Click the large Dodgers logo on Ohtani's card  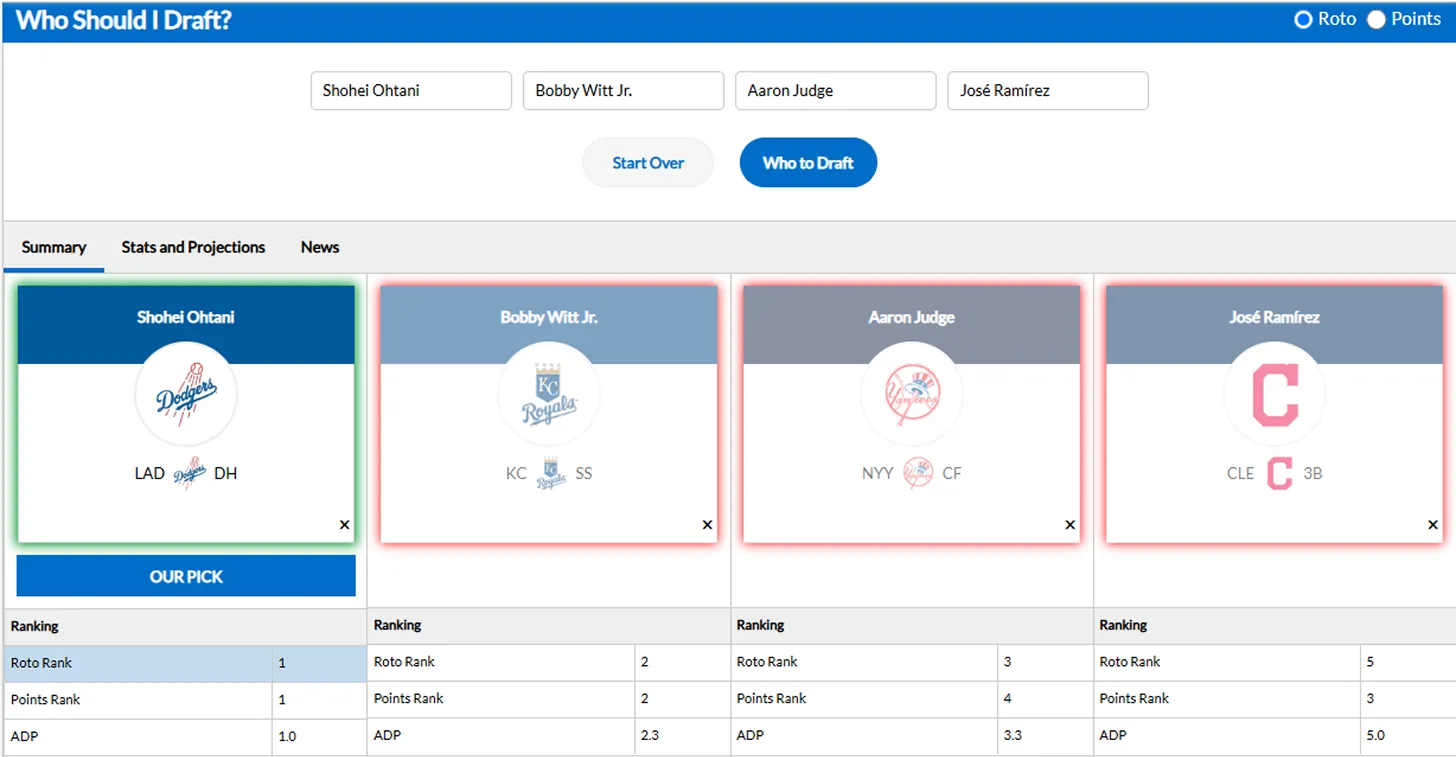pyautogui.click(x=186, y=395)
